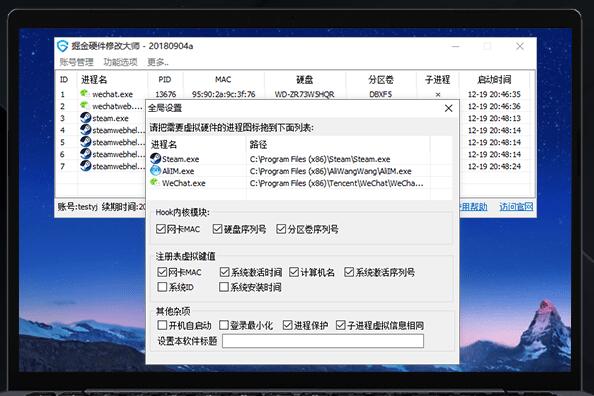Click steamwebhelper icon in row 7
Image resolution: width=594 pixels, height=396 pixels.
[86, 166]
